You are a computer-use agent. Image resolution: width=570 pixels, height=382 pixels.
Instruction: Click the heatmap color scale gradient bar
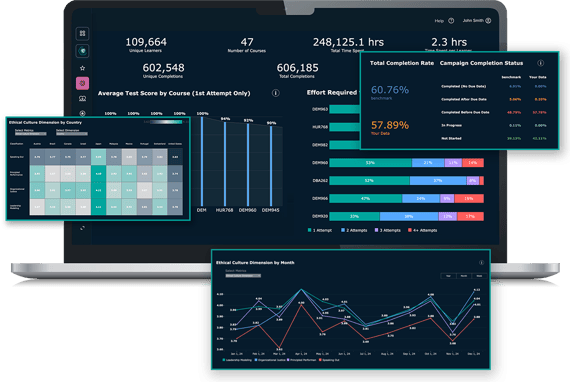tap(166, 122)
